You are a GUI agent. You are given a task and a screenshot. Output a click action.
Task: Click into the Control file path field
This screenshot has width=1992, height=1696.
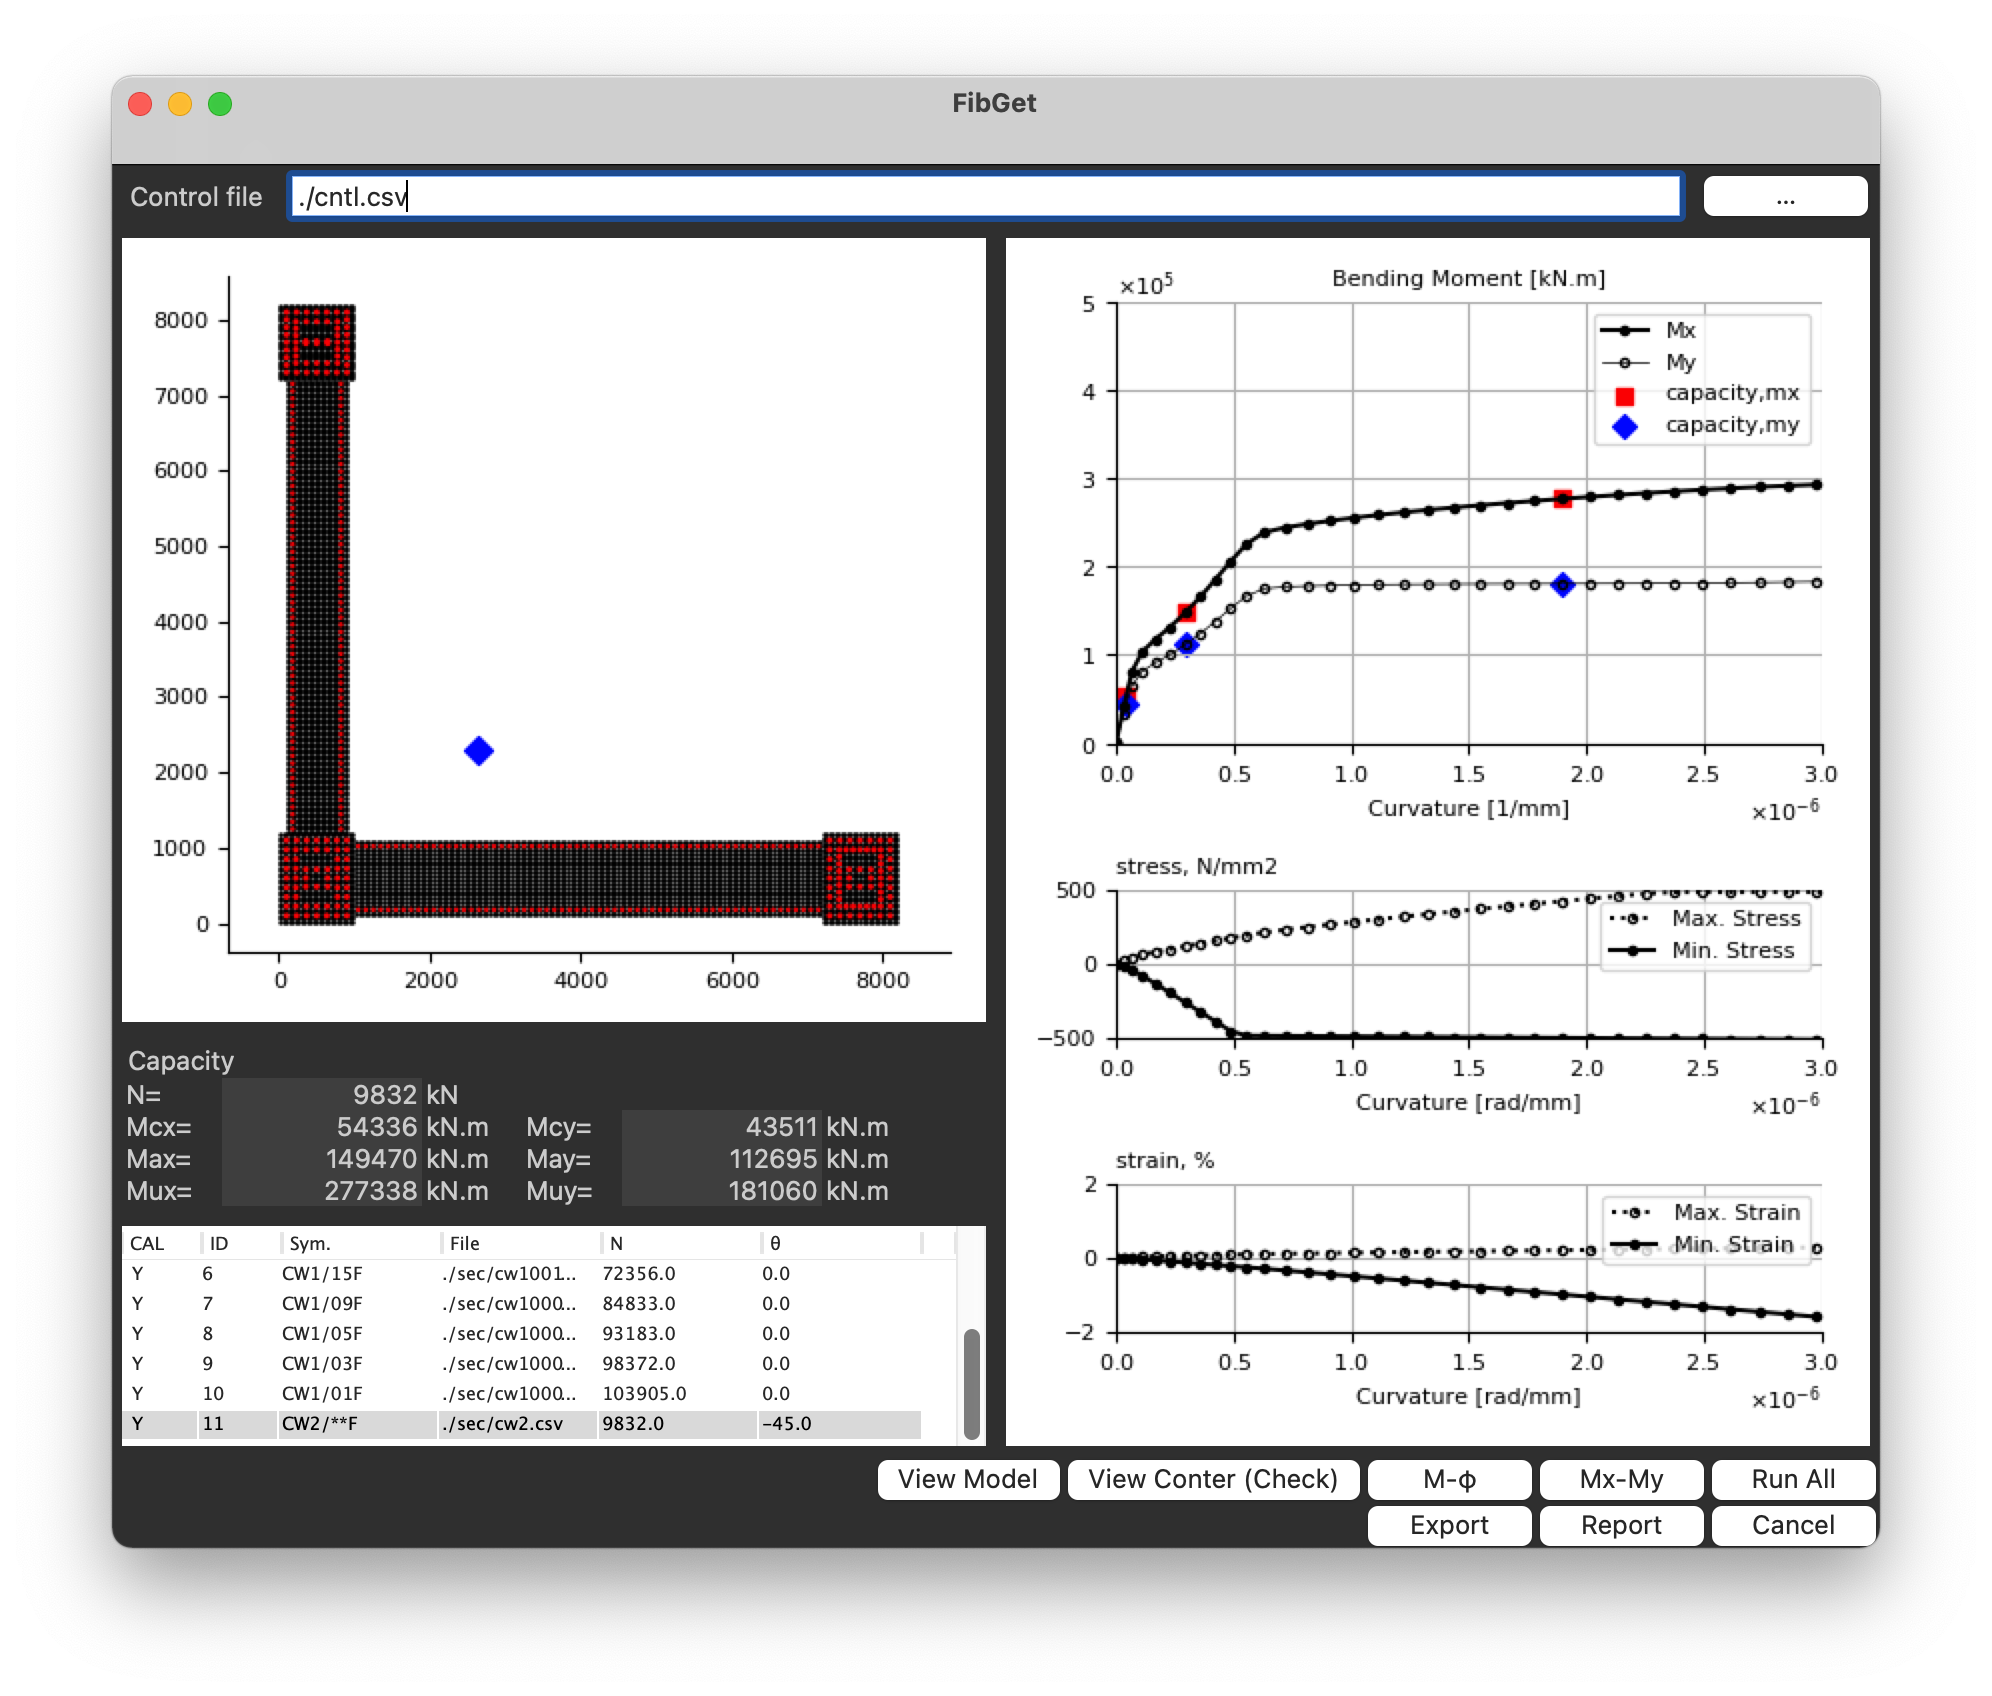pyautogui.click(x=985, y=197)
